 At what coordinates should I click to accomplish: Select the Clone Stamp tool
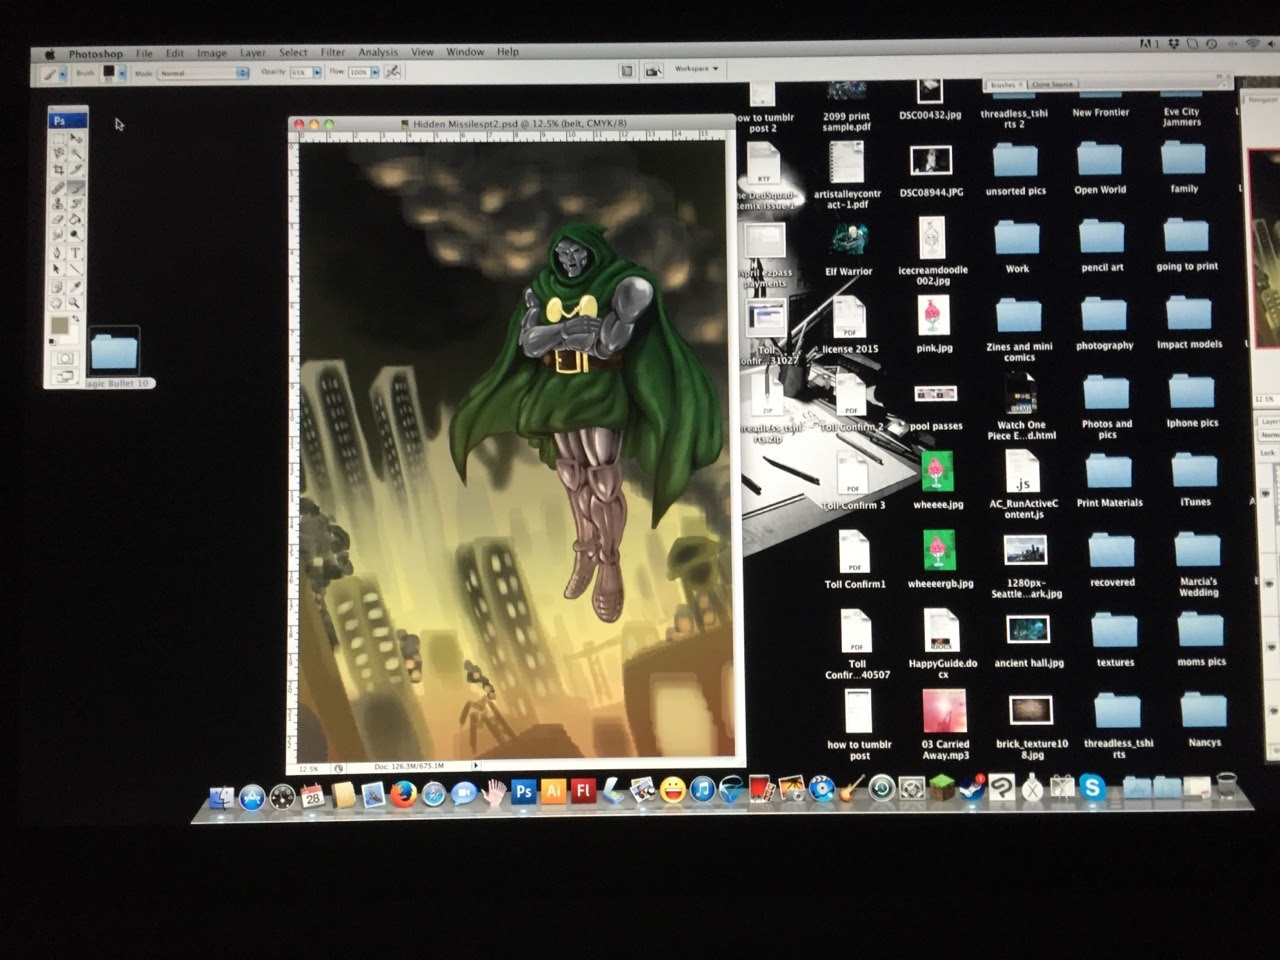tap(59, 203)
